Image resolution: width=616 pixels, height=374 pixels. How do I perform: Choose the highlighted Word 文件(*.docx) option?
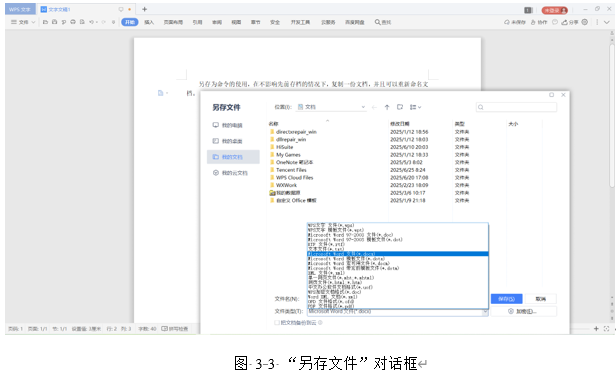tap(398, 254)
